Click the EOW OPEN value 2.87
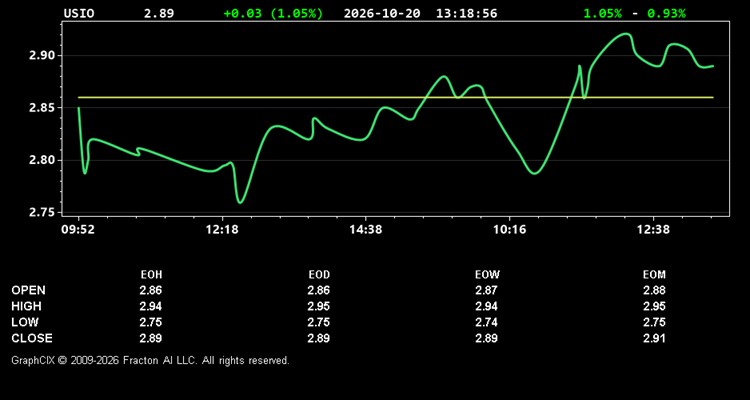Screen dimensions: 750x400 click(486, 290)
